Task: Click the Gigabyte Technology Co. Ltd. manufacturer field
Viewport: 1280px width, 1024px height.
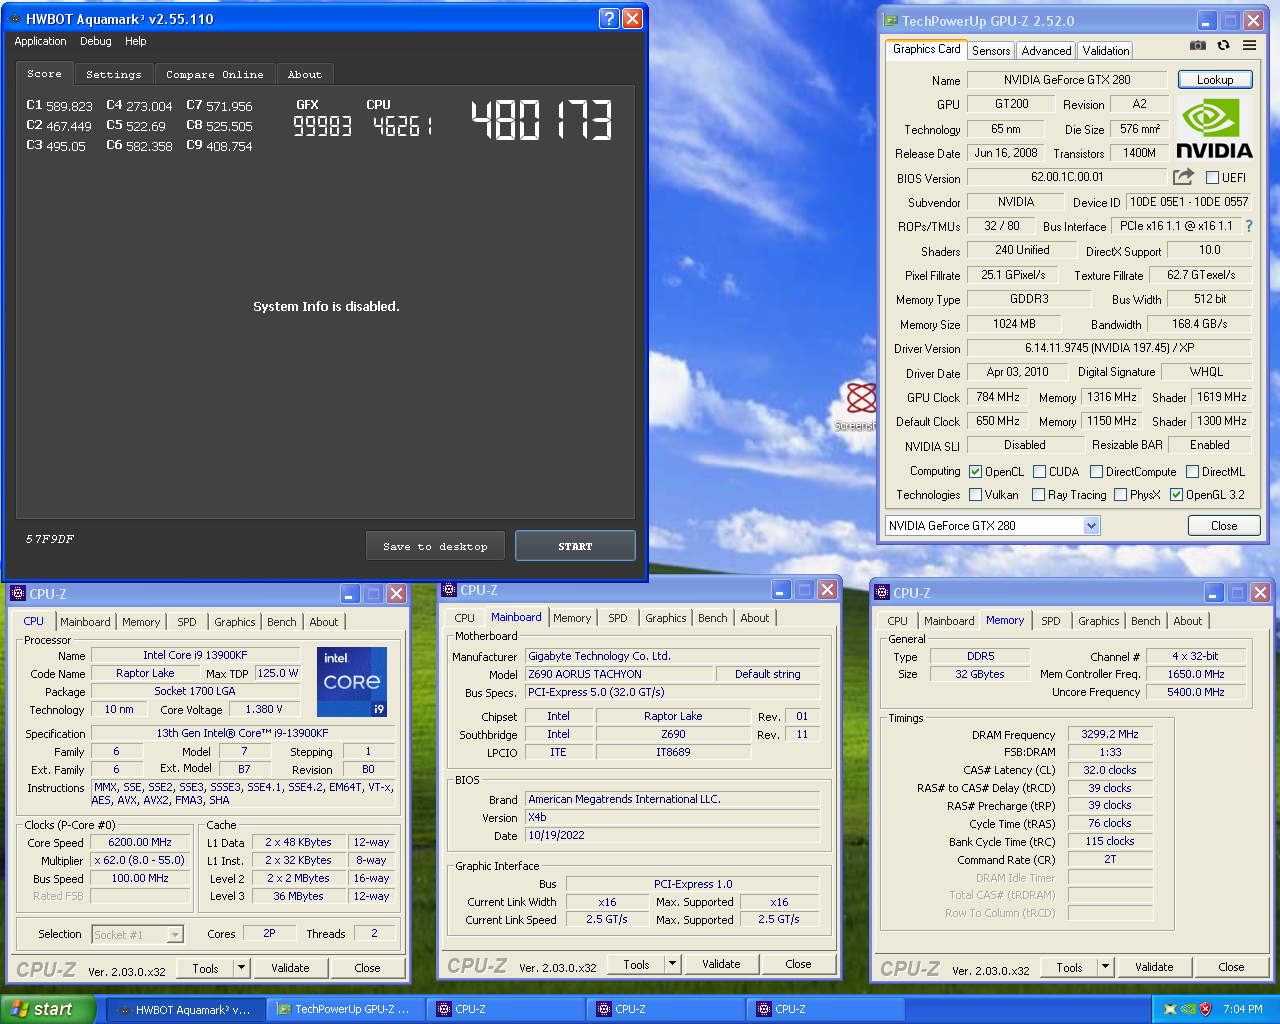Action: click(x=674, y=656)
